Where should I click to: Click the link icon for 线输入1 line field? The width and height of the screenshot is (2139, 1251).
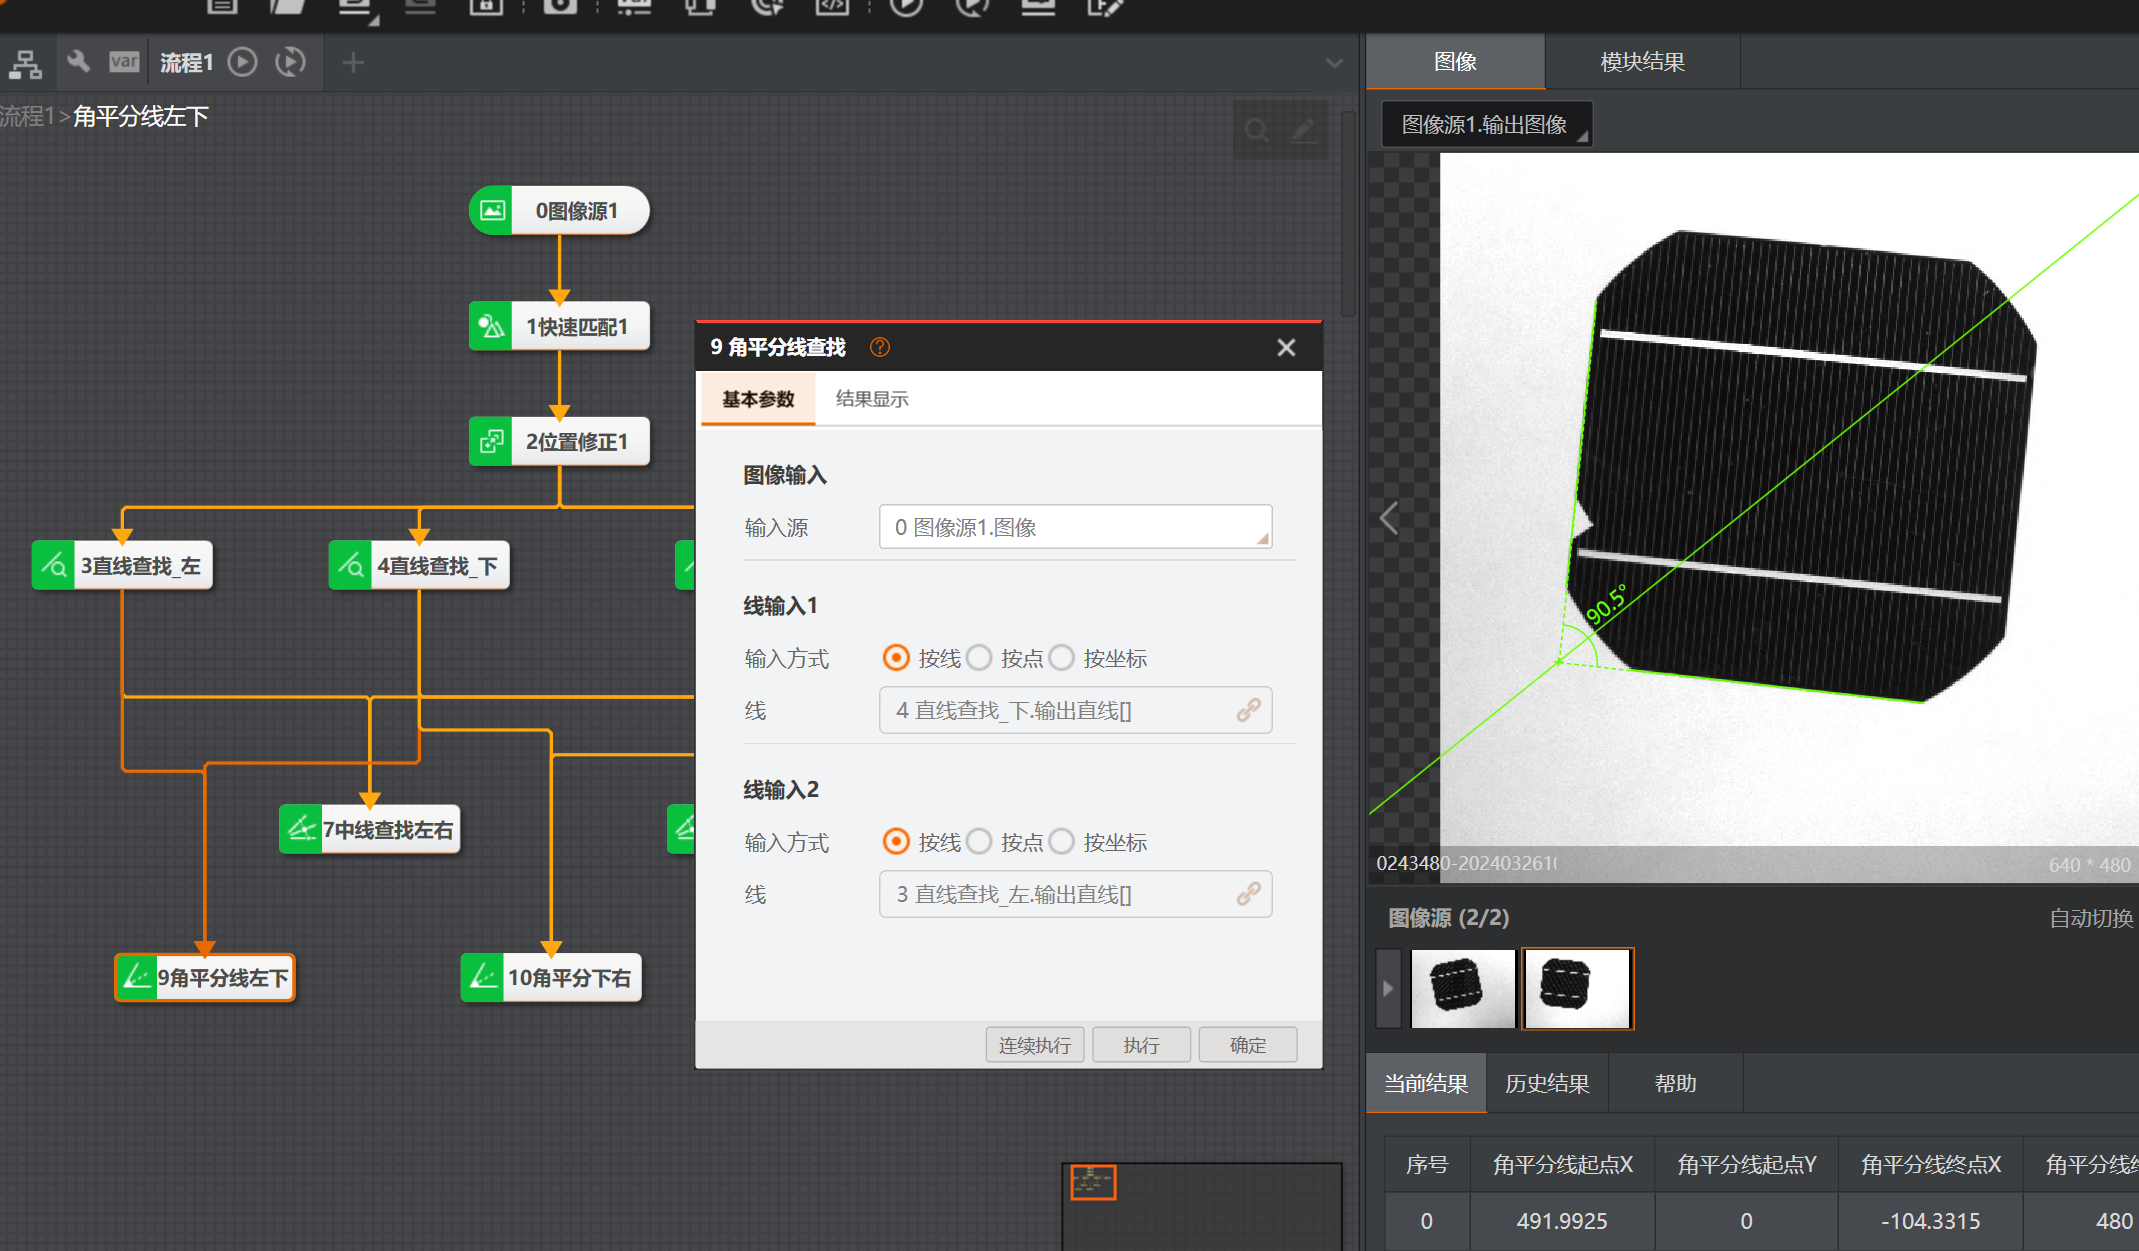(x=1248, y=710)
